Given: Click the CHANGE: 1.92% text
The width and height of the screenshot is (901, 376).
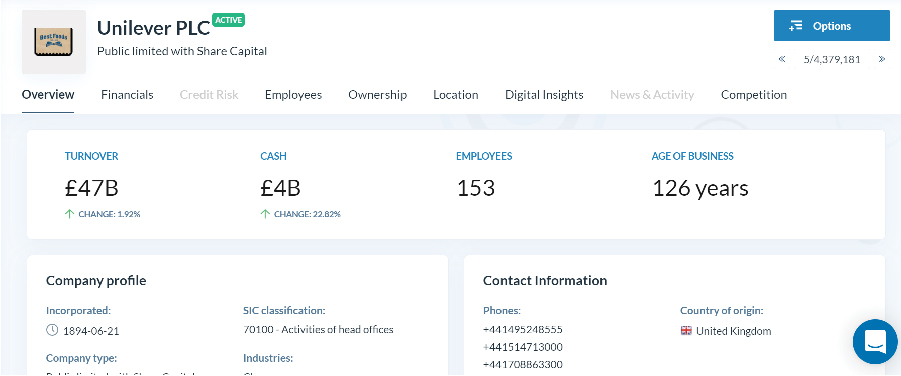Looking at the screenshot, I should tap(110, 214).
